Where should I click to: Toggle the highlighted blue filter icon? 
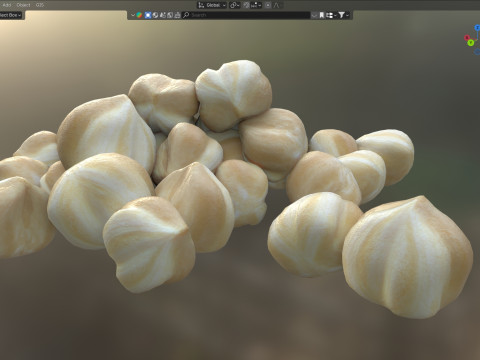tap(148, 15)
